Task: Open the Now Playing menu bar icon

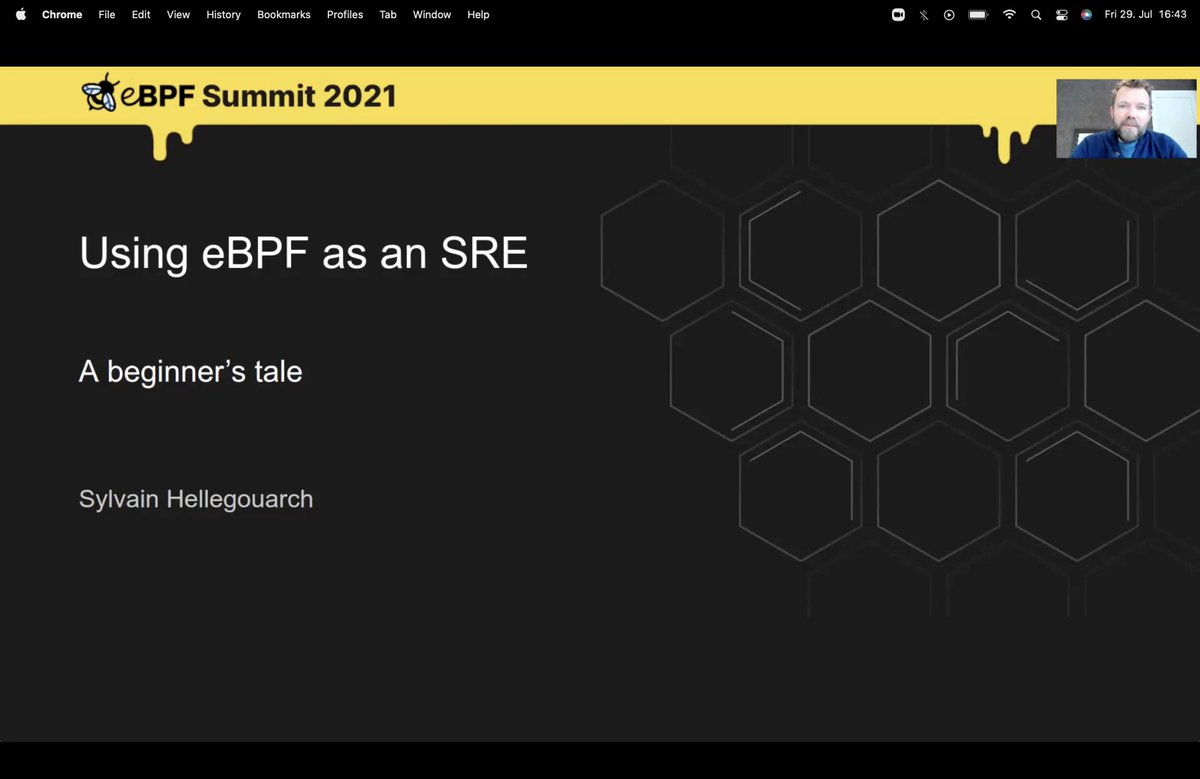Action: click(948, 15)
